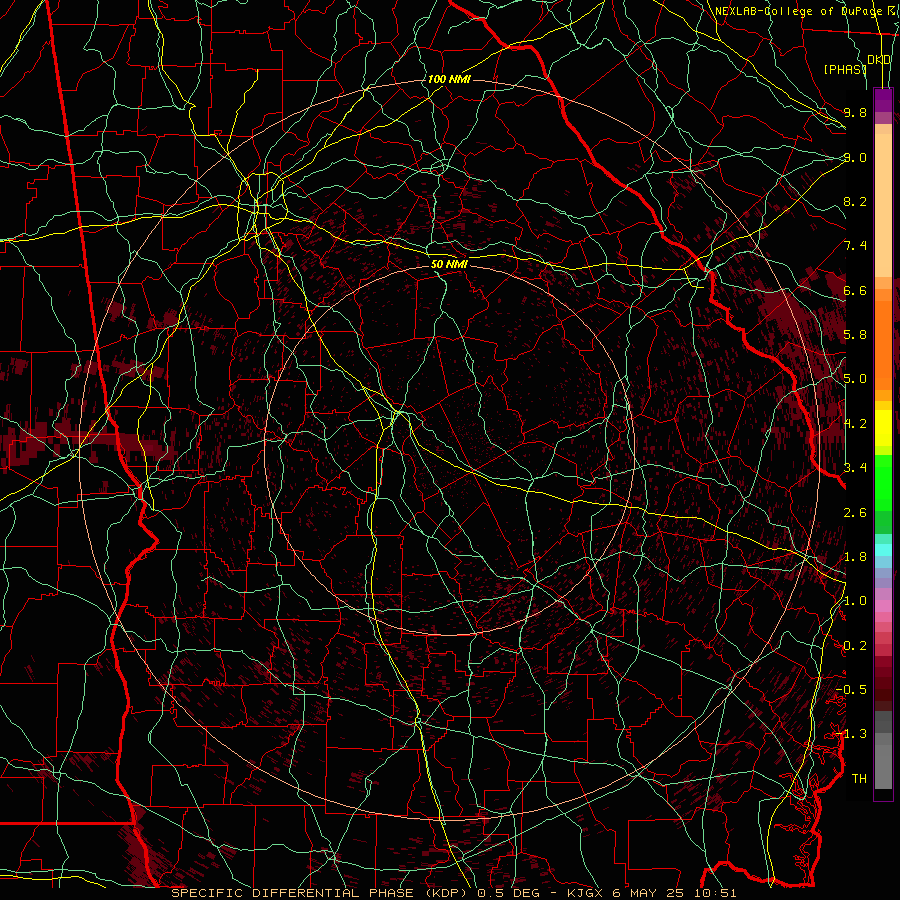Screen dimensions: 900x900
Task: Click the TH threshold label on scale
Action: coord(859,779)
